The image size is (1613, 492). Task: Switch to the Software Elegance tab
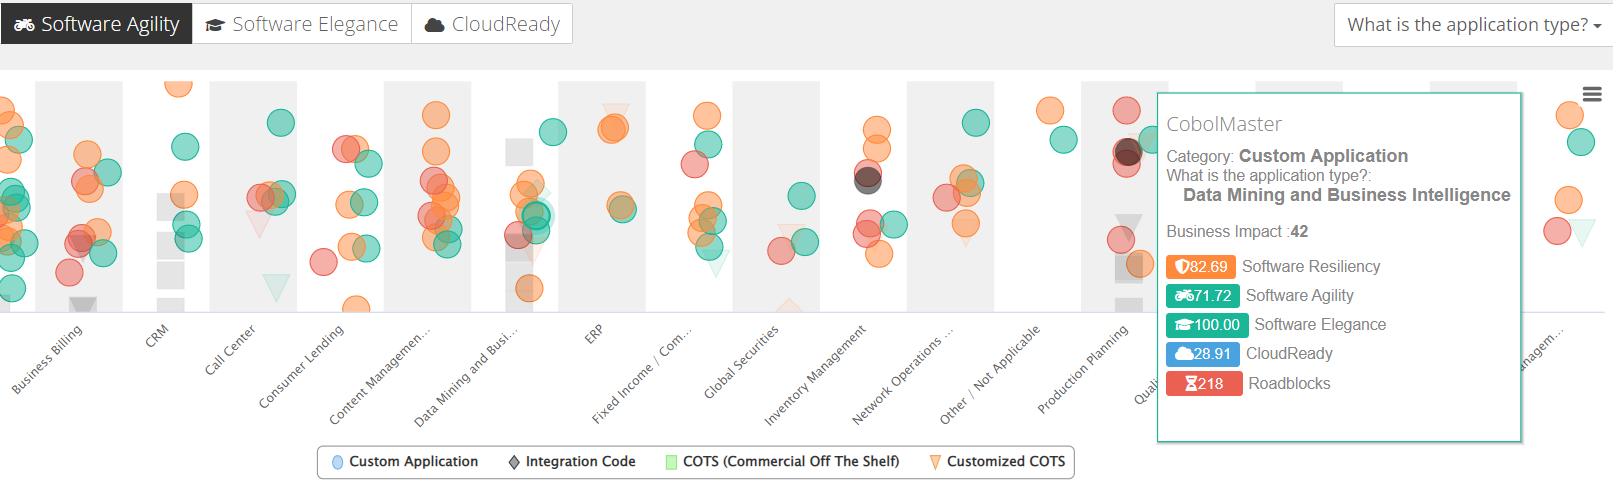pyautogui.click(x=302, y=24)
